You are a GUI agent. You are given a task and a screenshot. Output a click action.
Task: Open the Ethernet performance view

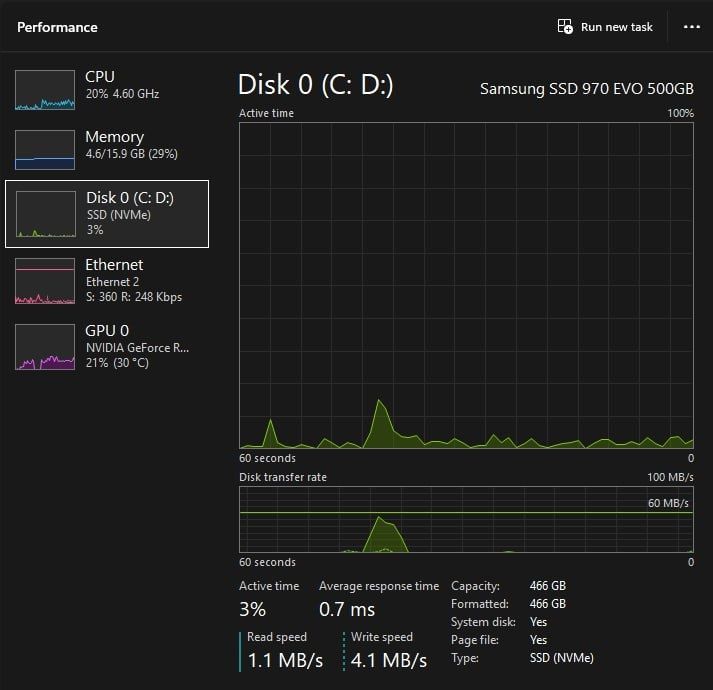(107, 281)
